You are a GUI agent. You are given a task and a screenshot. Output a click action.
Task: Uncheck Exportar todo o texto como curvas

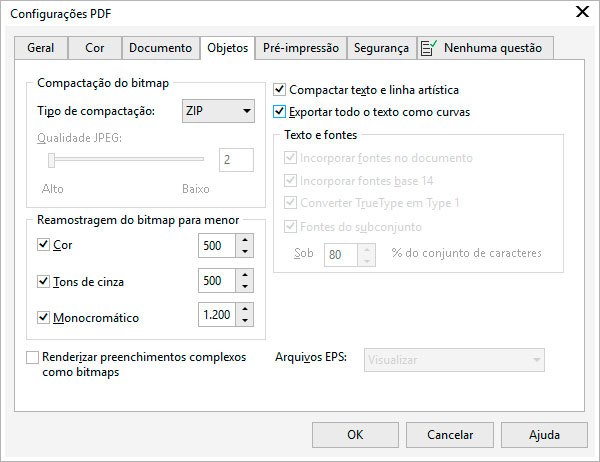coord(279,111)
